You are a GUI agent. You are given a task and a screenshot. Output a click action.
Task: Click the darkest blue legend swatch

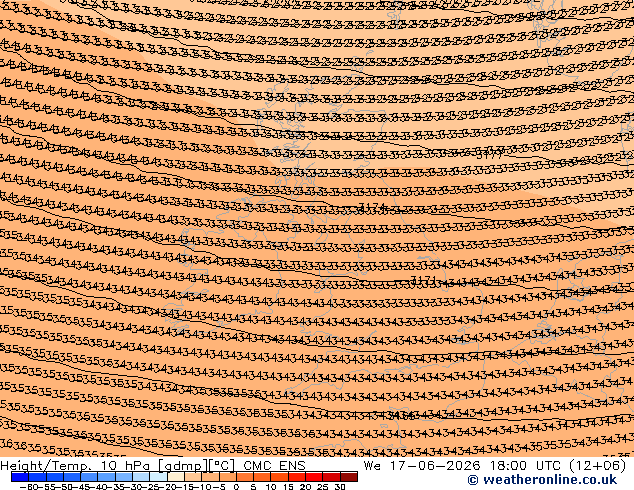pos(20,477)
